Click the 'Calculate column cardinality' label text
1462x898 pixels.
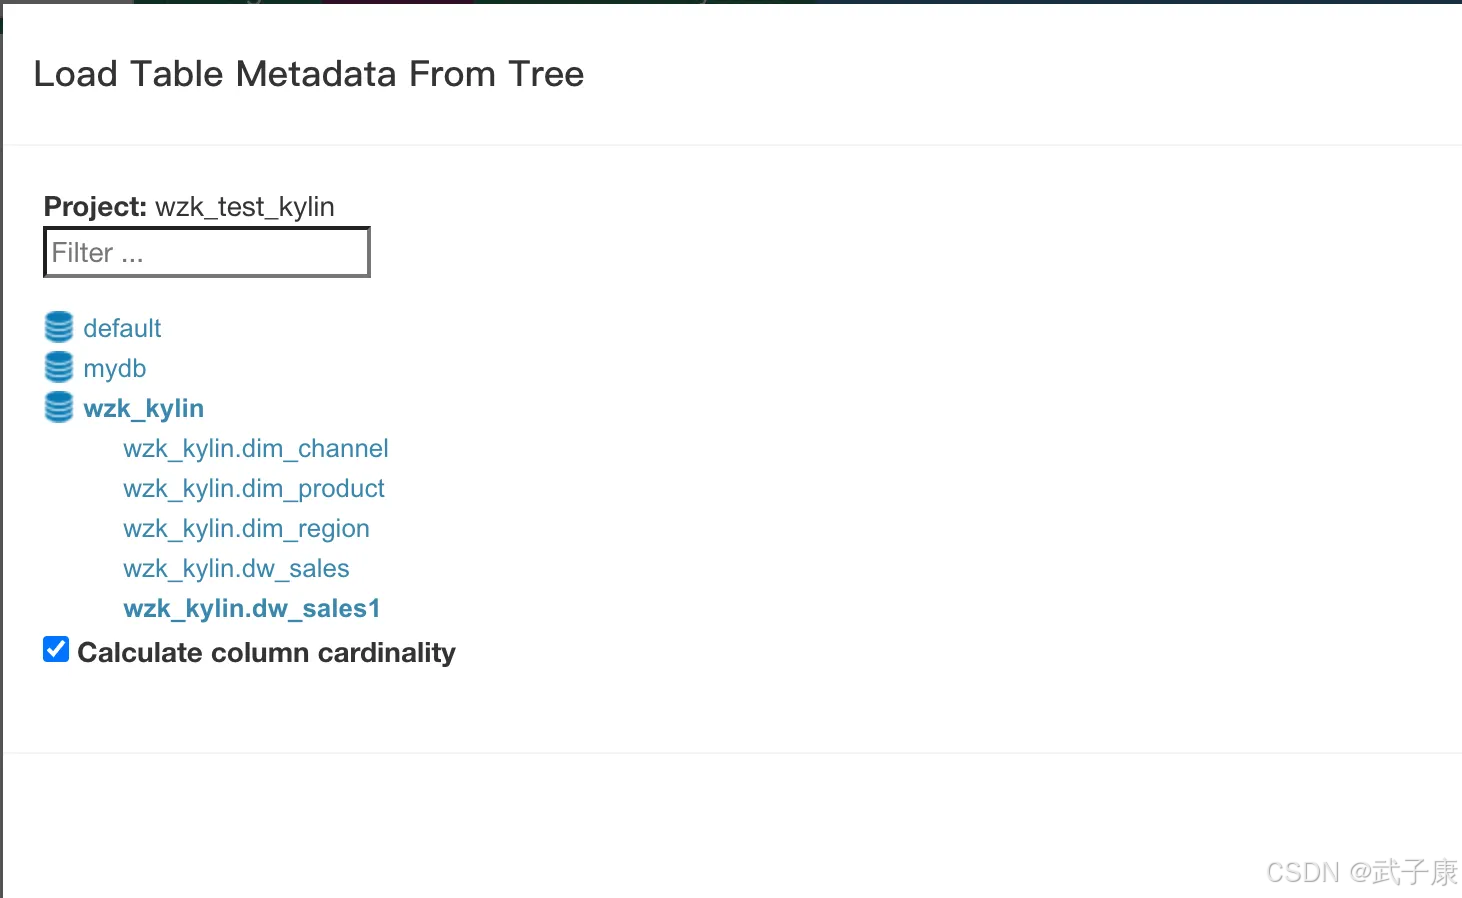266,653
